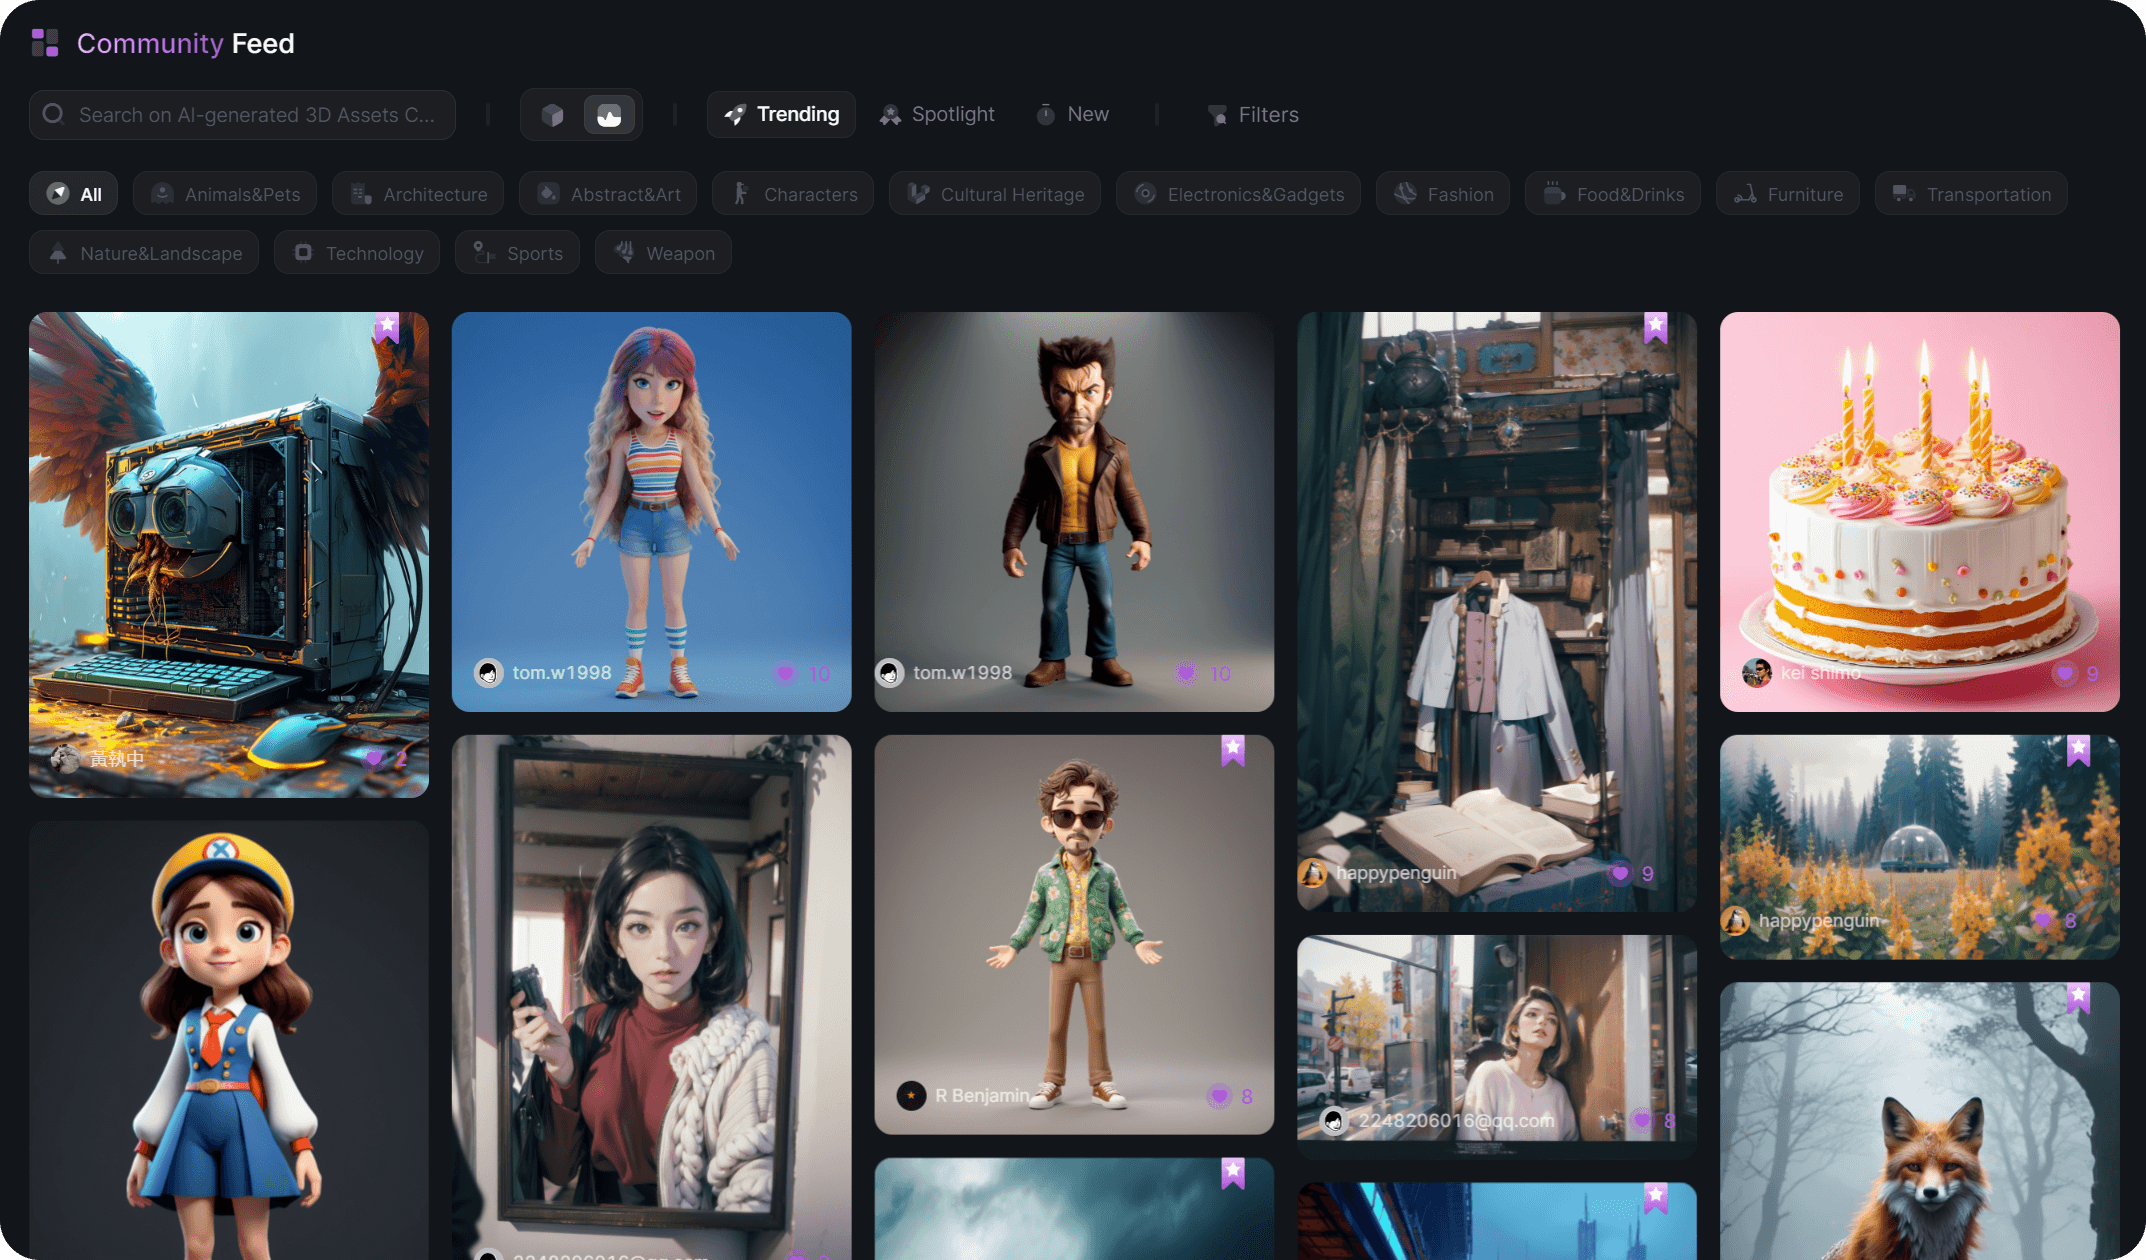Select the Trending tab
The width and height of the screenshot is (2146, 1260).
click(x=781, y=114)
